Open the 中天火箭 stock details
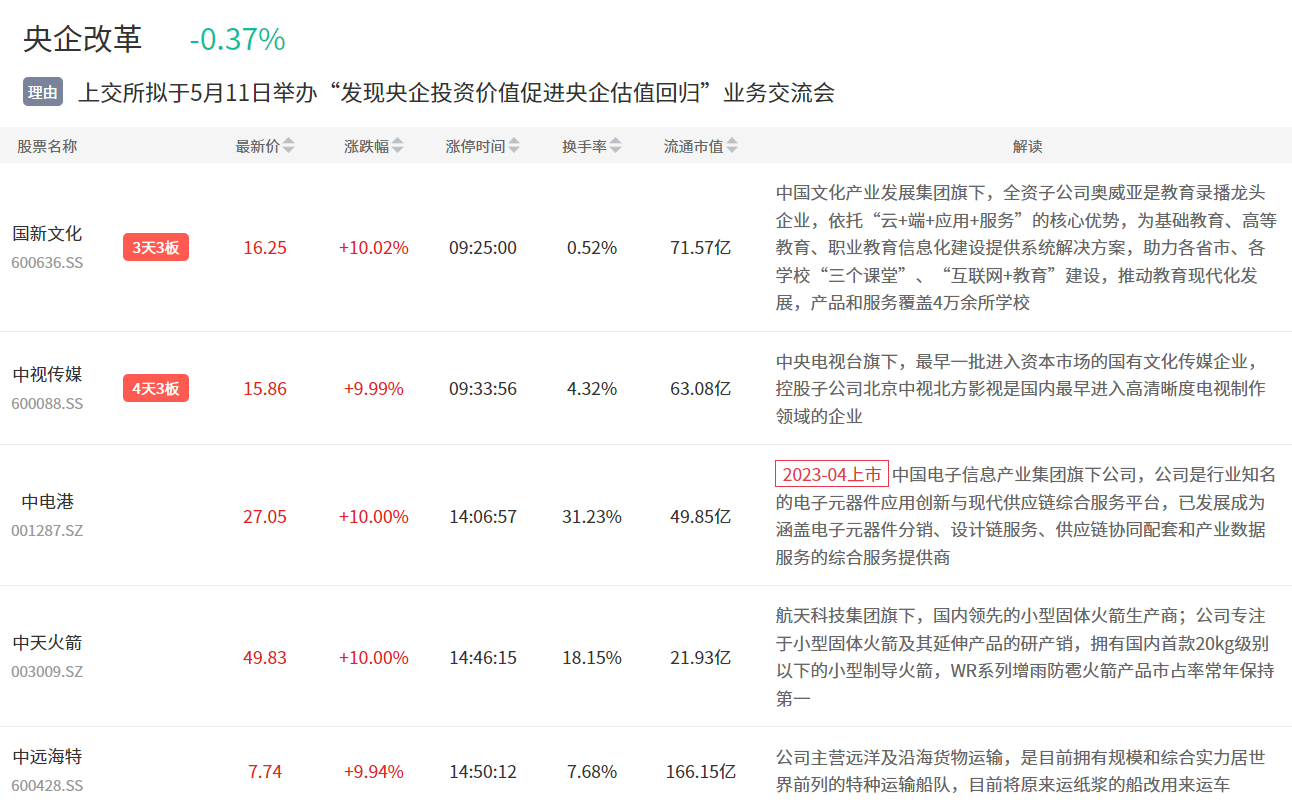 click(x=47, y=643)
